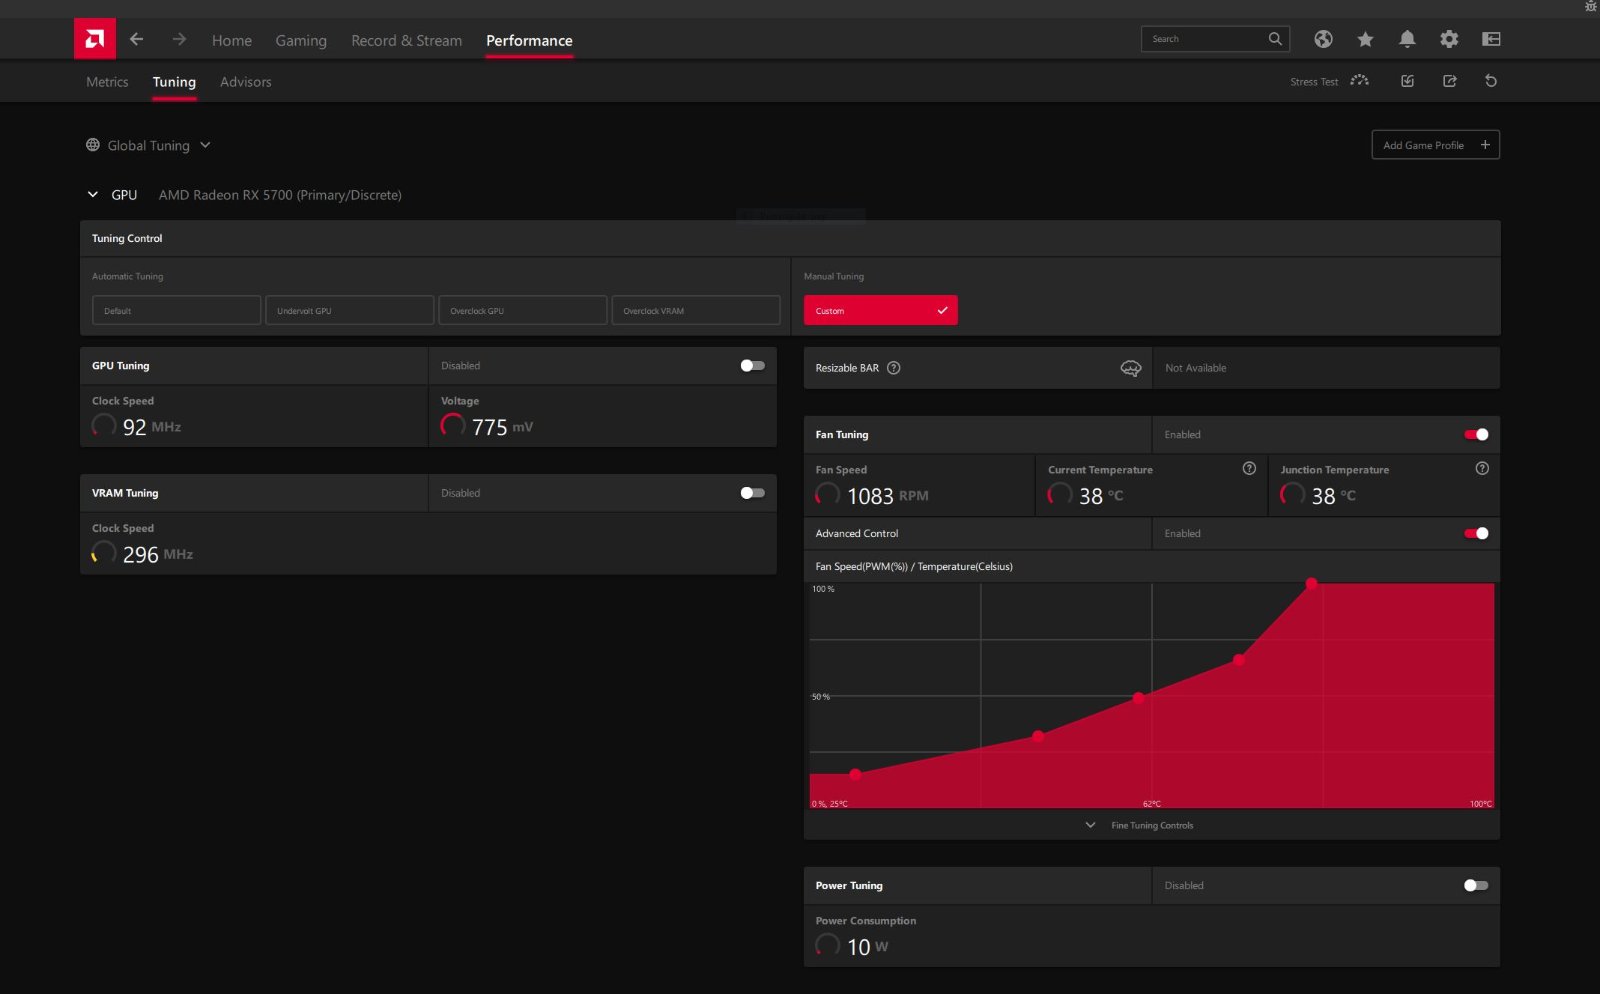The image size is (1600, 994).
Task: Select Default automatic tuning
Action: point(176,310)
